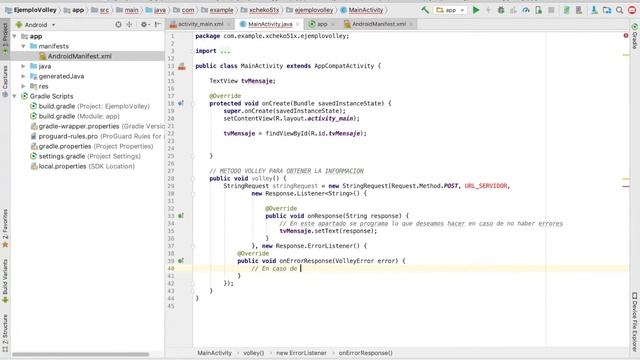Hide the Project panel with hide icon
This screenshot has height=360, width=640.
[158, 24]
